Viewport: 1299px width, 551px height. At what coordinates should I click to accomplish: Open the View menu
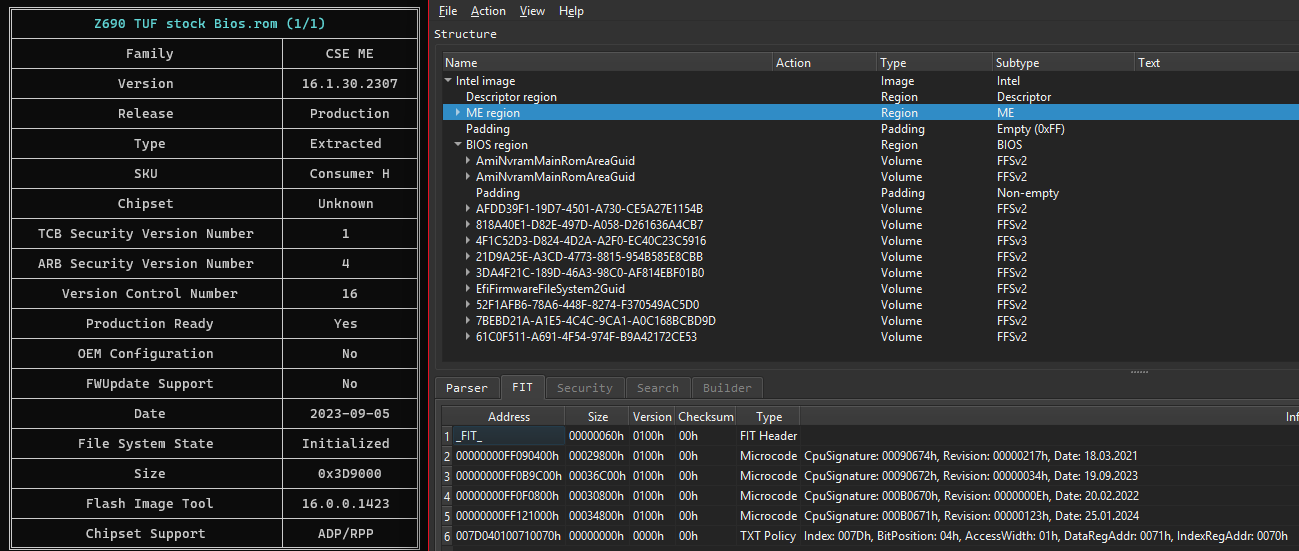pyautogui.click(x=533, y=11)
